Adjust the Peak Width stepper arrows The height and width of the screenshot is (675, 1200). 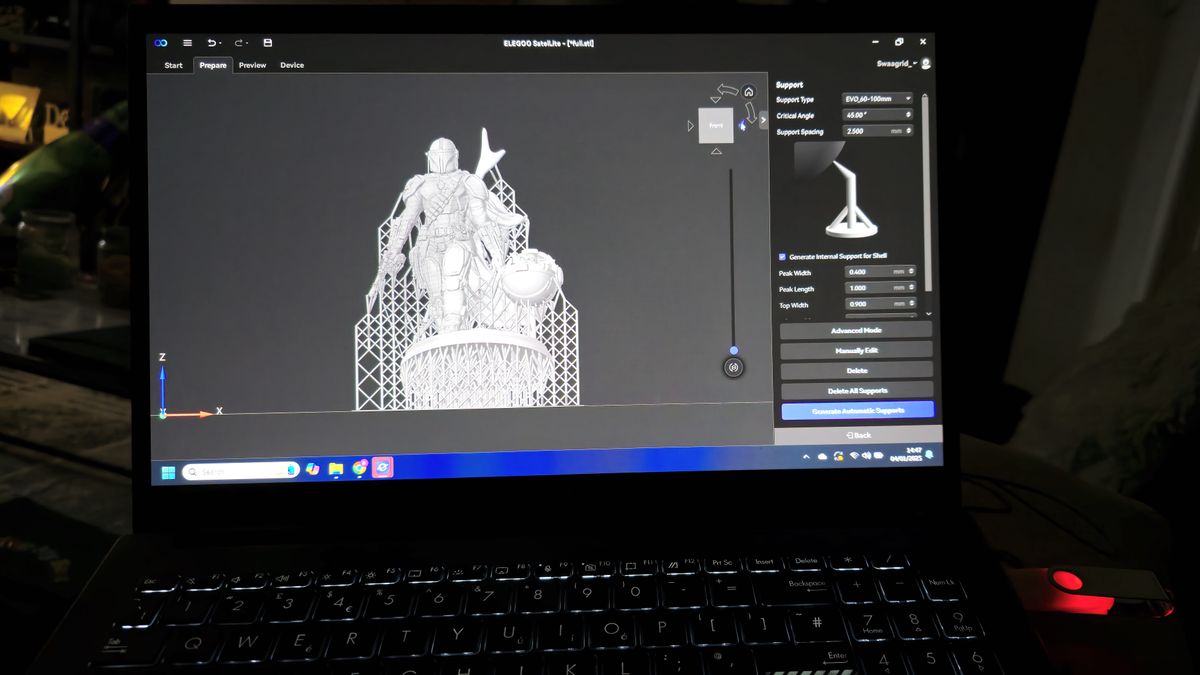coord(910,271)
